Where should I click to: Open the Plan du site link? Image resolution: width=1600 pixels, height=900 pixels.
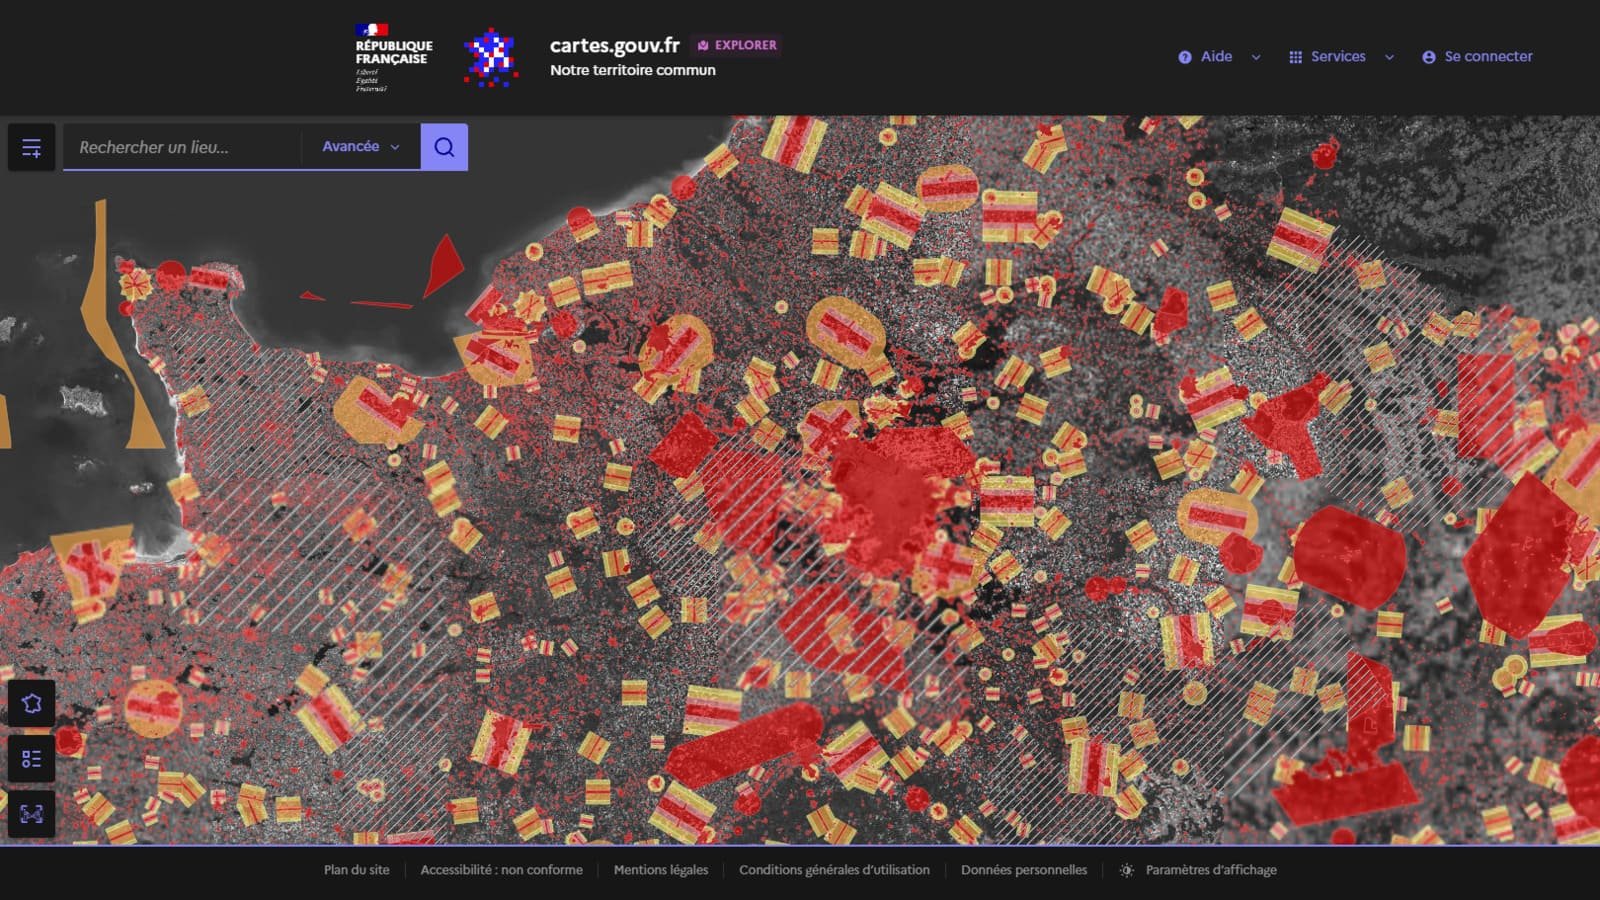tap(357, 870)
